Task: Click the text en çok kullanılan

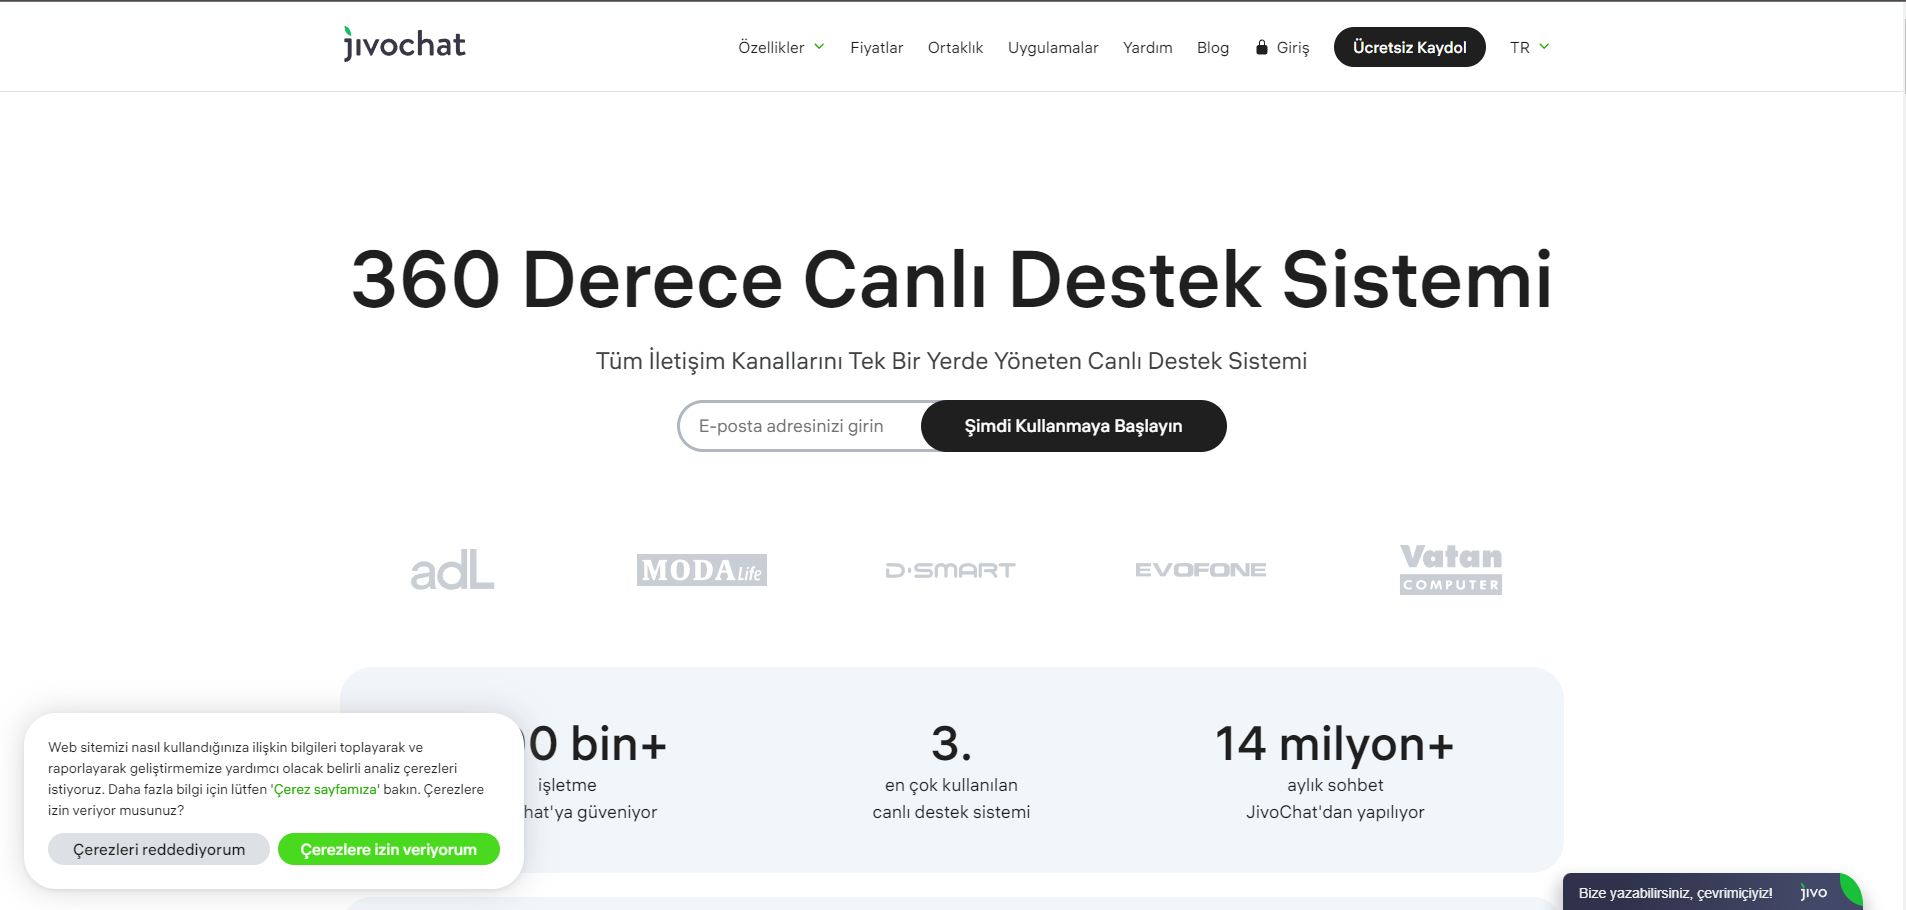Action: point(951,785)
